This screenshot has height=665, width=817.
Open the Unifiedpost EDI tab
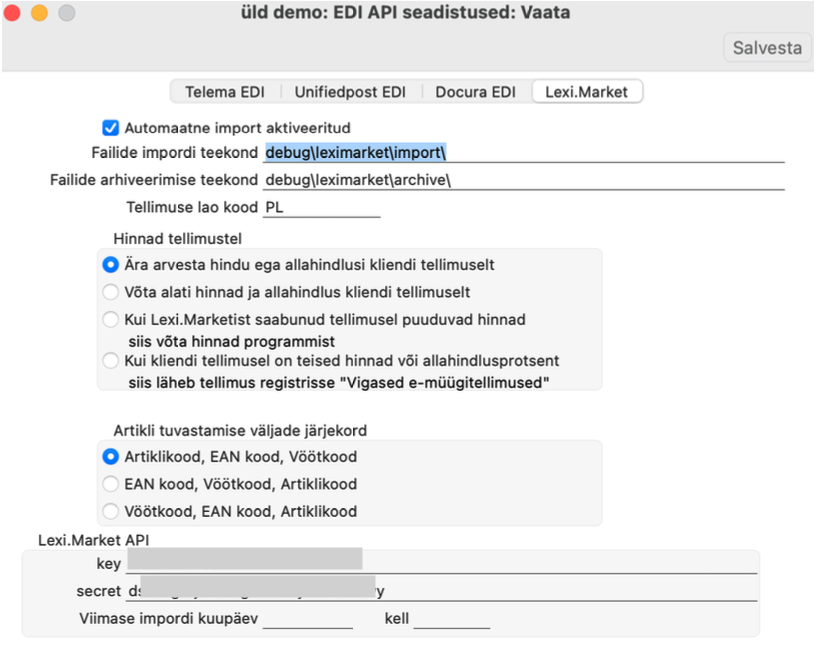coord(350,92)
